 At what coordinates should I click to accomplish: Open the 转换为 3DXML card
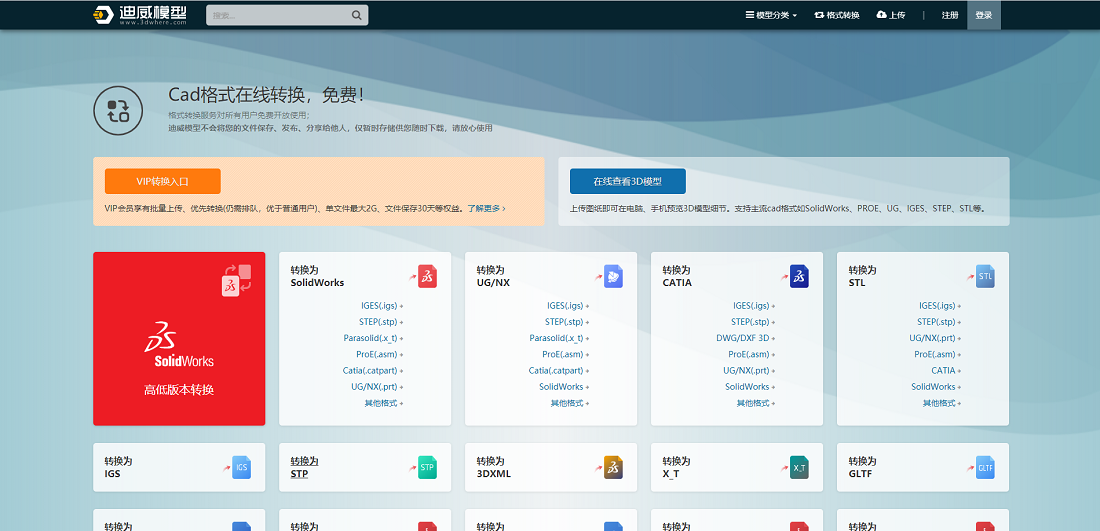tap(551, 467)
